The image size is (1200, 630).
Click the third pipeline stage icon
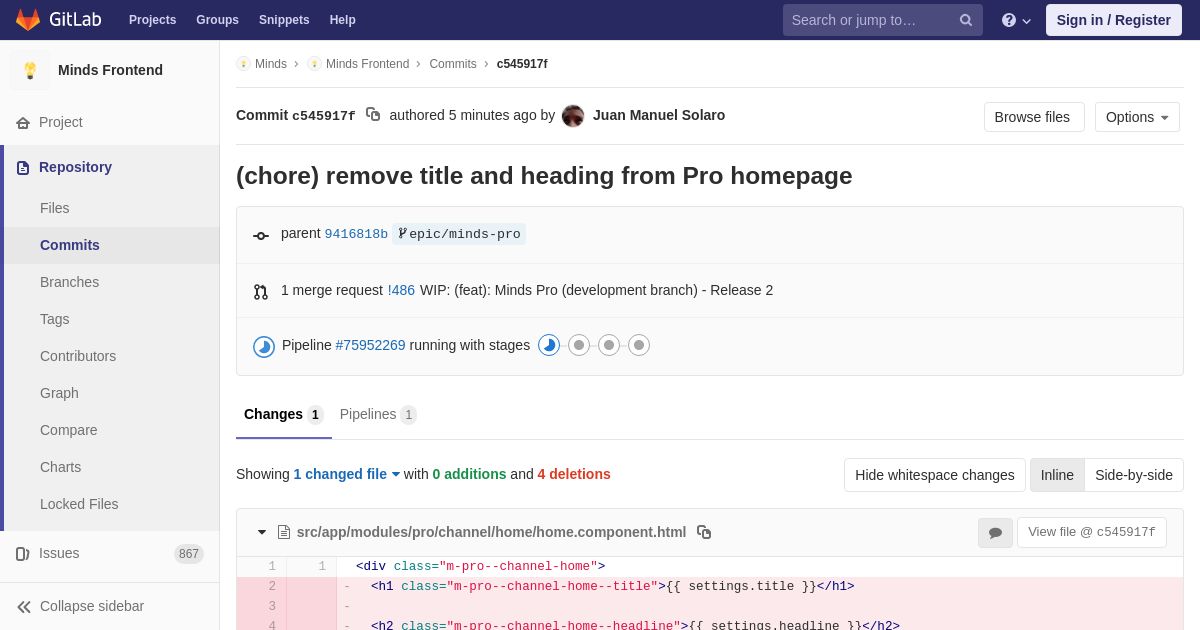(609, 345)
